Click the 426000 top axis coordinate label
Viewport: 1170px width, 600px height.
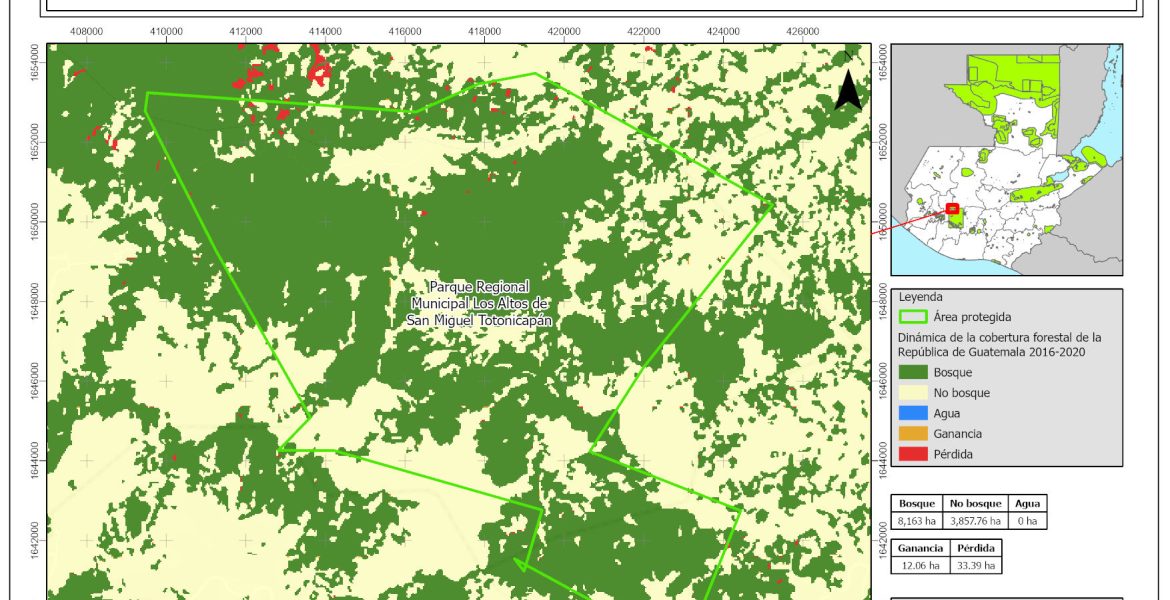tap(803, 31)
